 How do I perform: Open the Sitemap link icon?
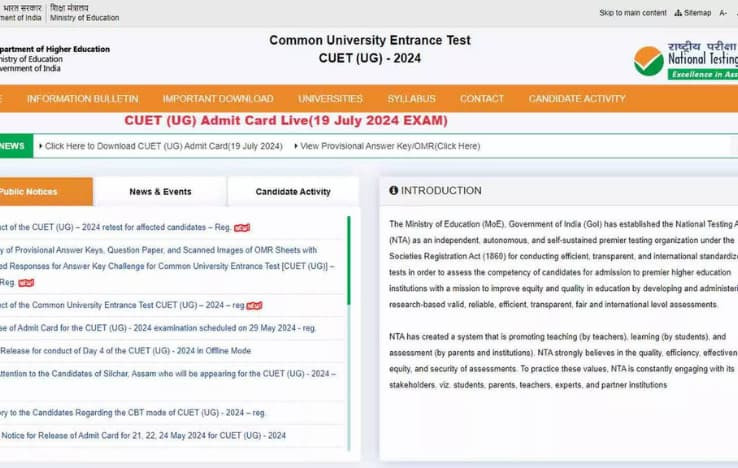[x=678, y=13]
